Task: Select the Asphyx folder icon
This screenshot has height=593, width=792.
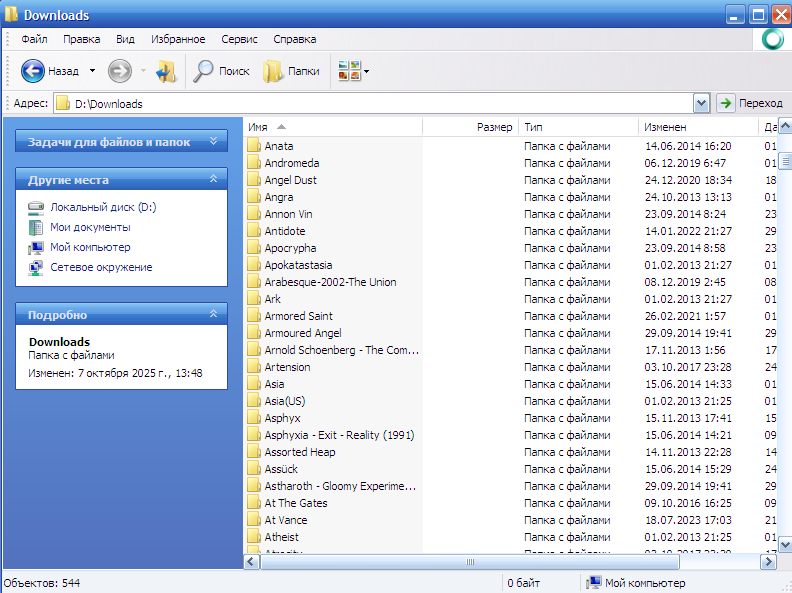Action: [254, 418]
